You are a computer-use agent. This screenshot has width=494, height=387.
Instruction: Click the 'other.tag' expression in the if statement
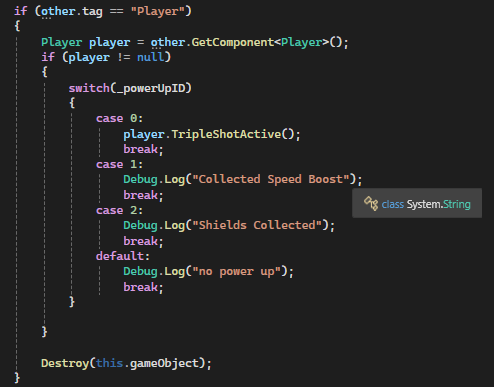tap(72, 11)
